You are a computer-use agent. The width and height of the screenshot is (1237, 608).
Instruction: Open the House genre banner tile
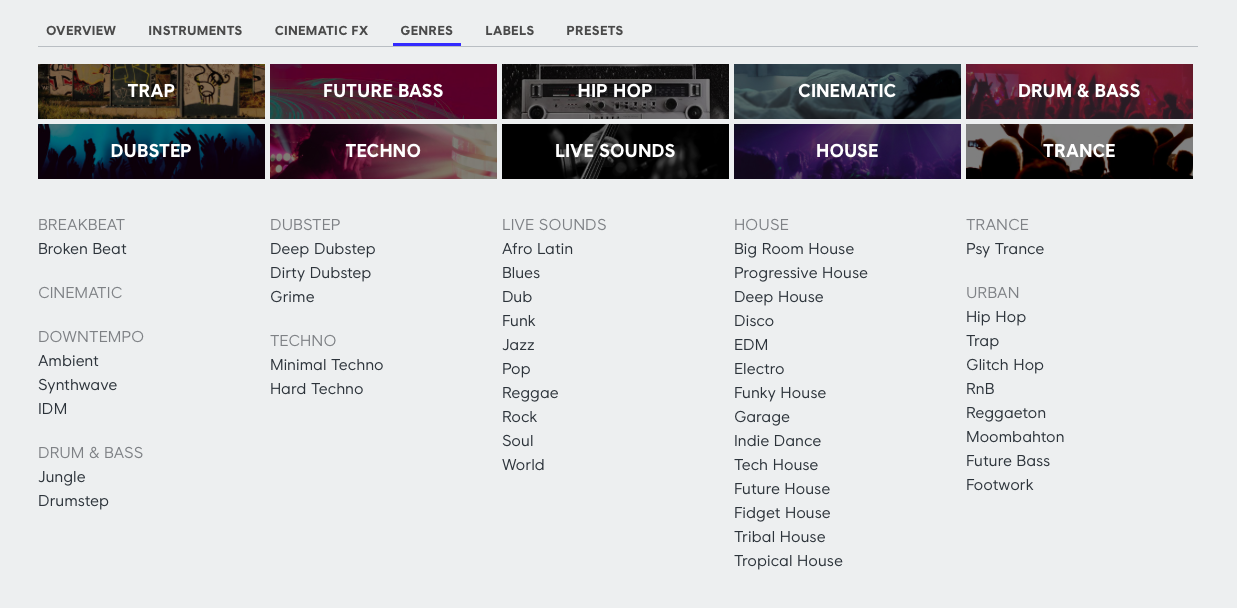(847, 151)
